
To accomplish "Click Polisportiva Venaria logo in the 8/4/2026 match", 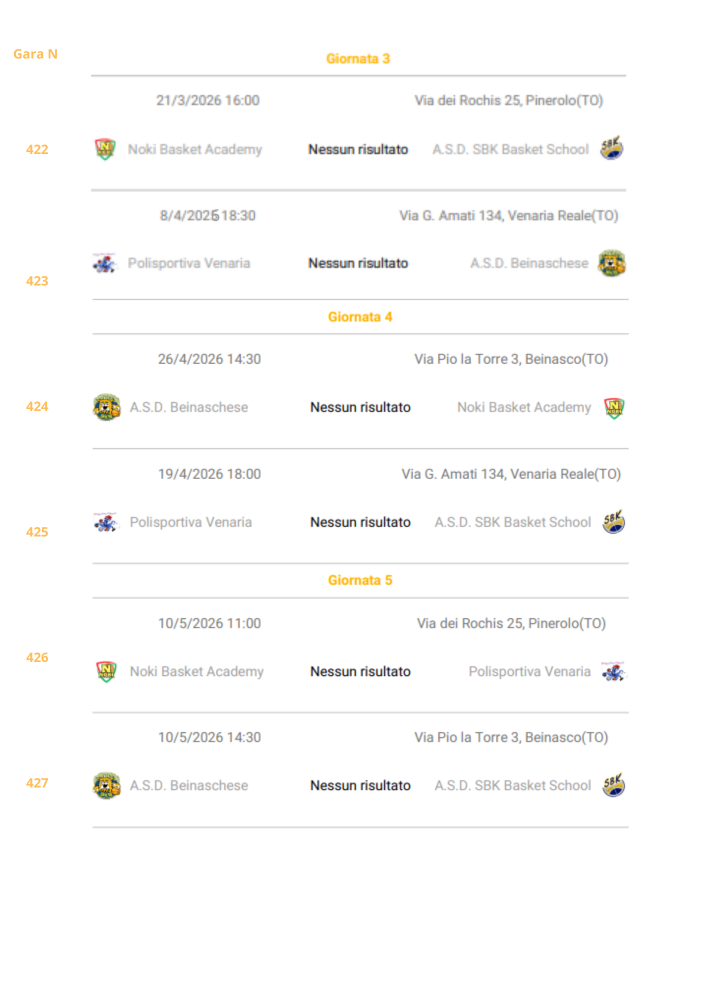I will pyautogui.click(x=105, y=263).
